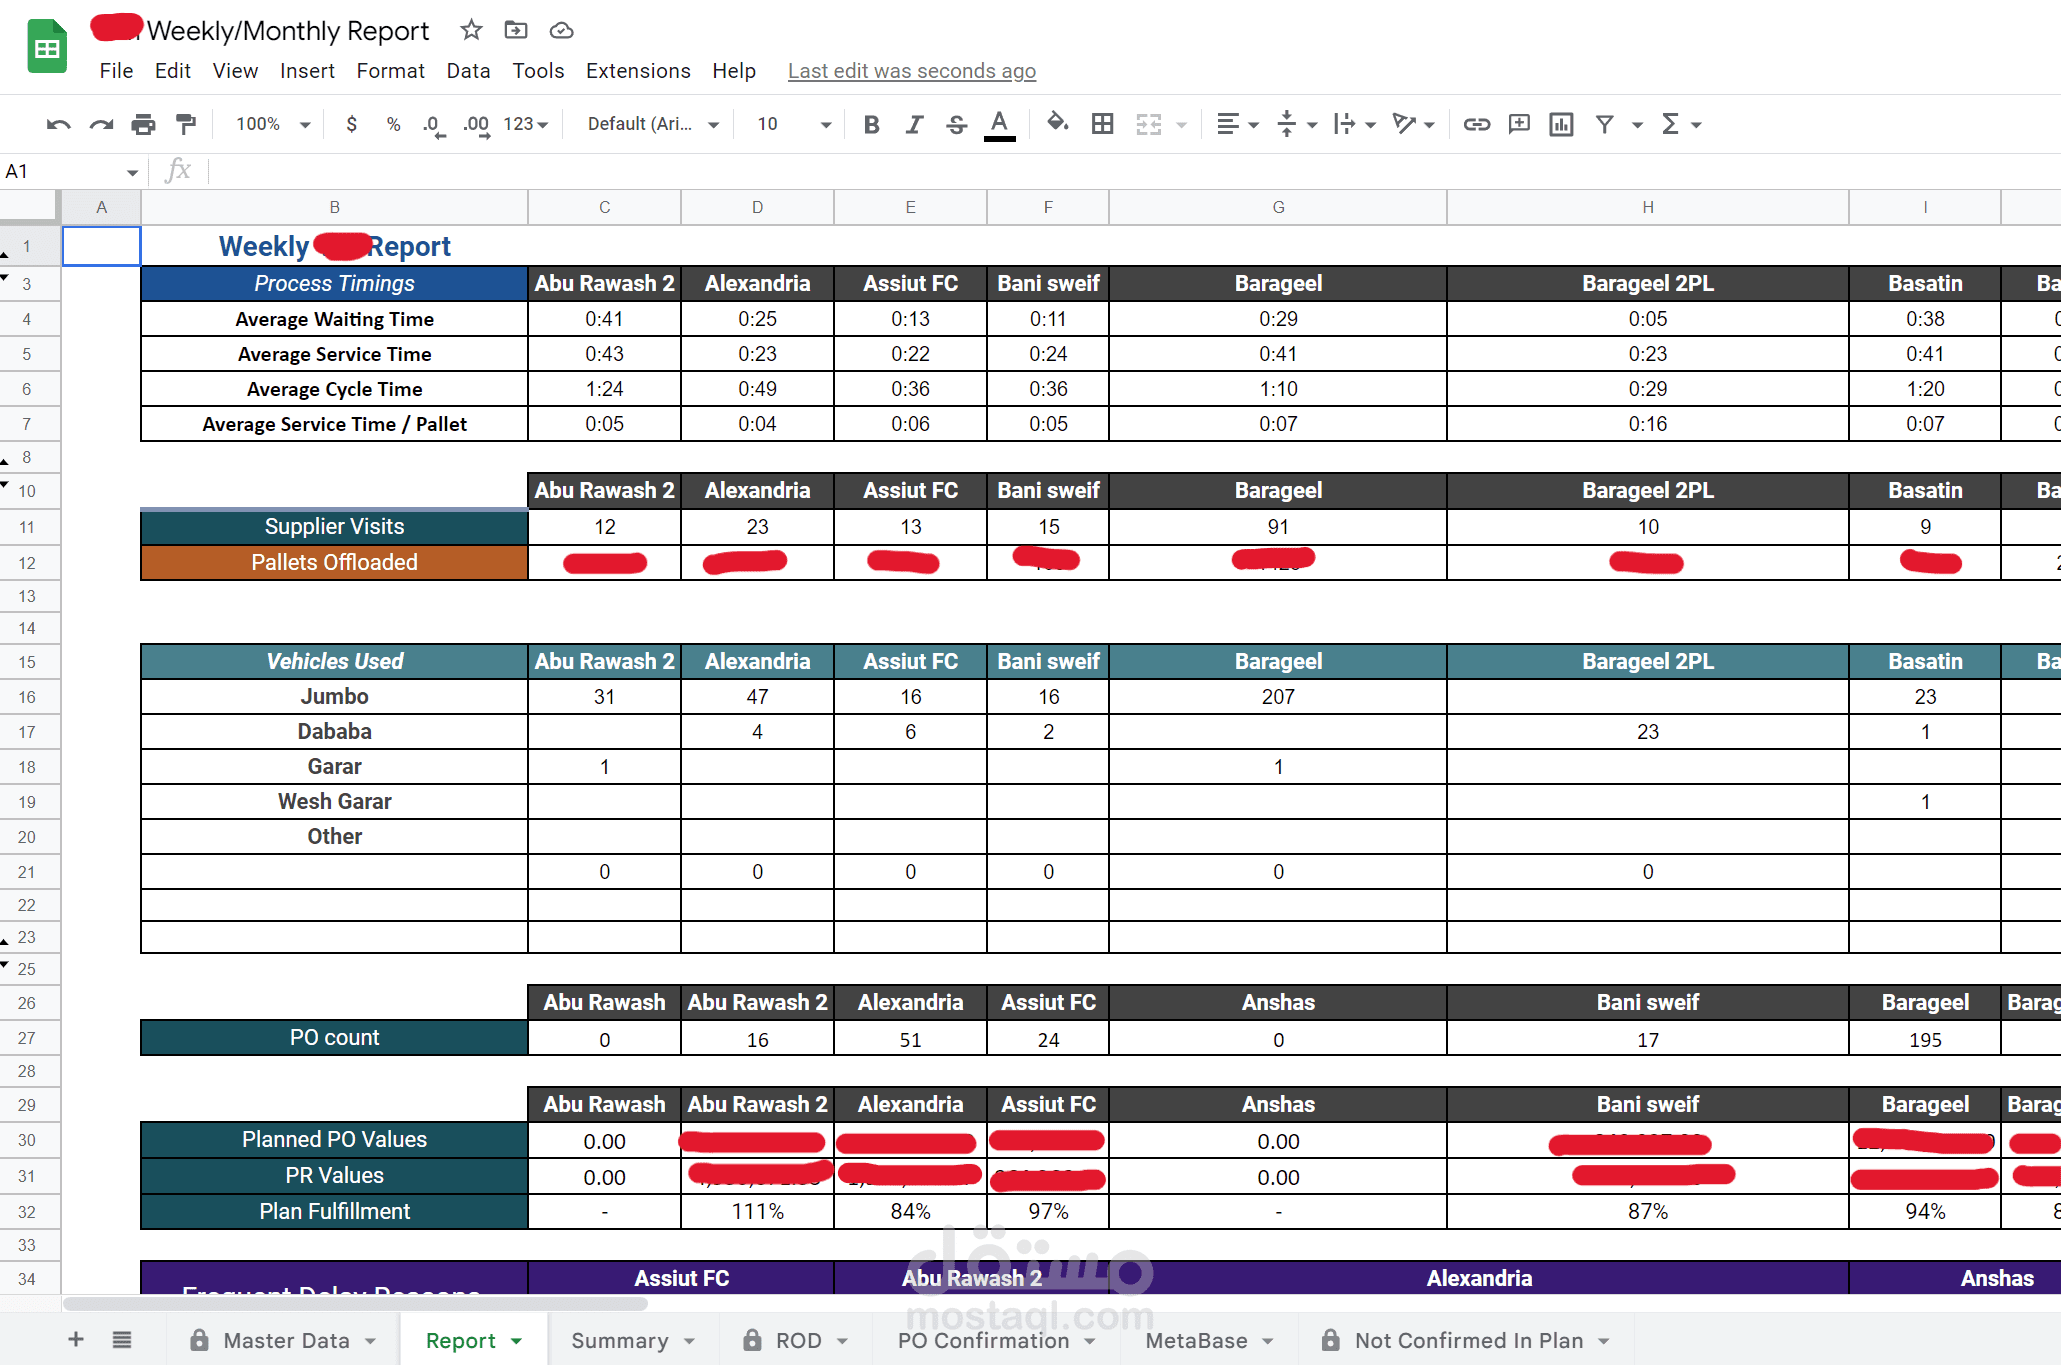The width and height of the screenshot is (2061, 1365).
Task: Insert a link
Action: tap(1477, 124)
